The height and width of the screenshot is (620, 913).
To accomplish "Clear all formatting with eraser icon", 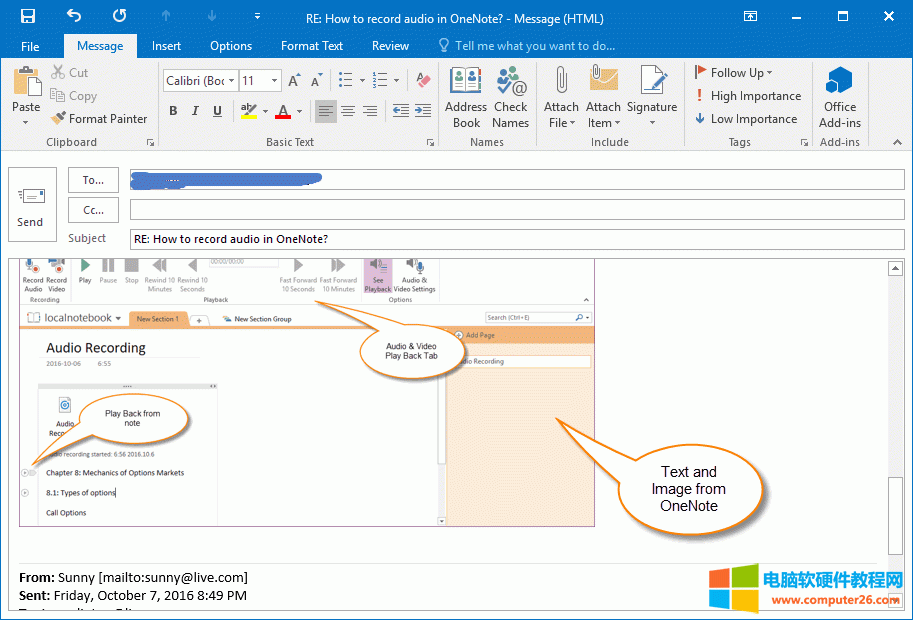I will (x=422, y=81).
